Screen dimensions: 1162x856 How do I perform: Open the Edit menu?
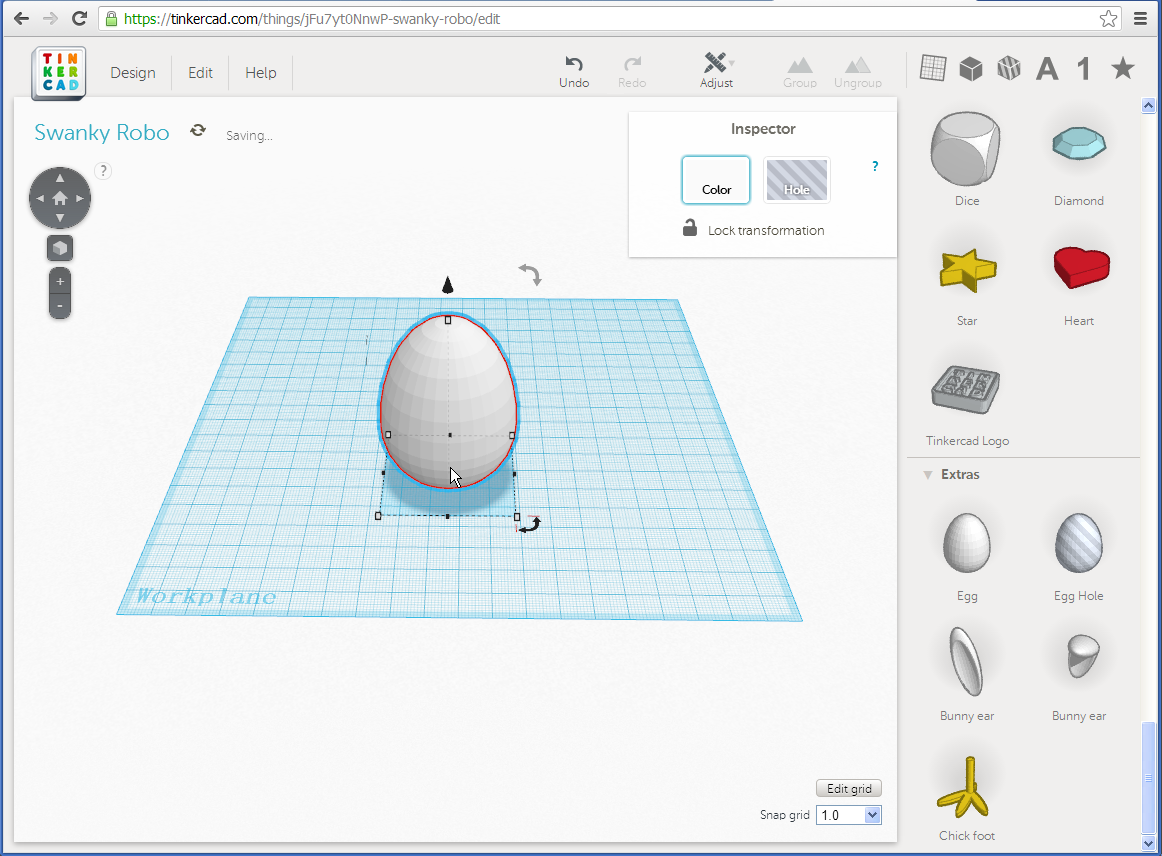[201, 73]
